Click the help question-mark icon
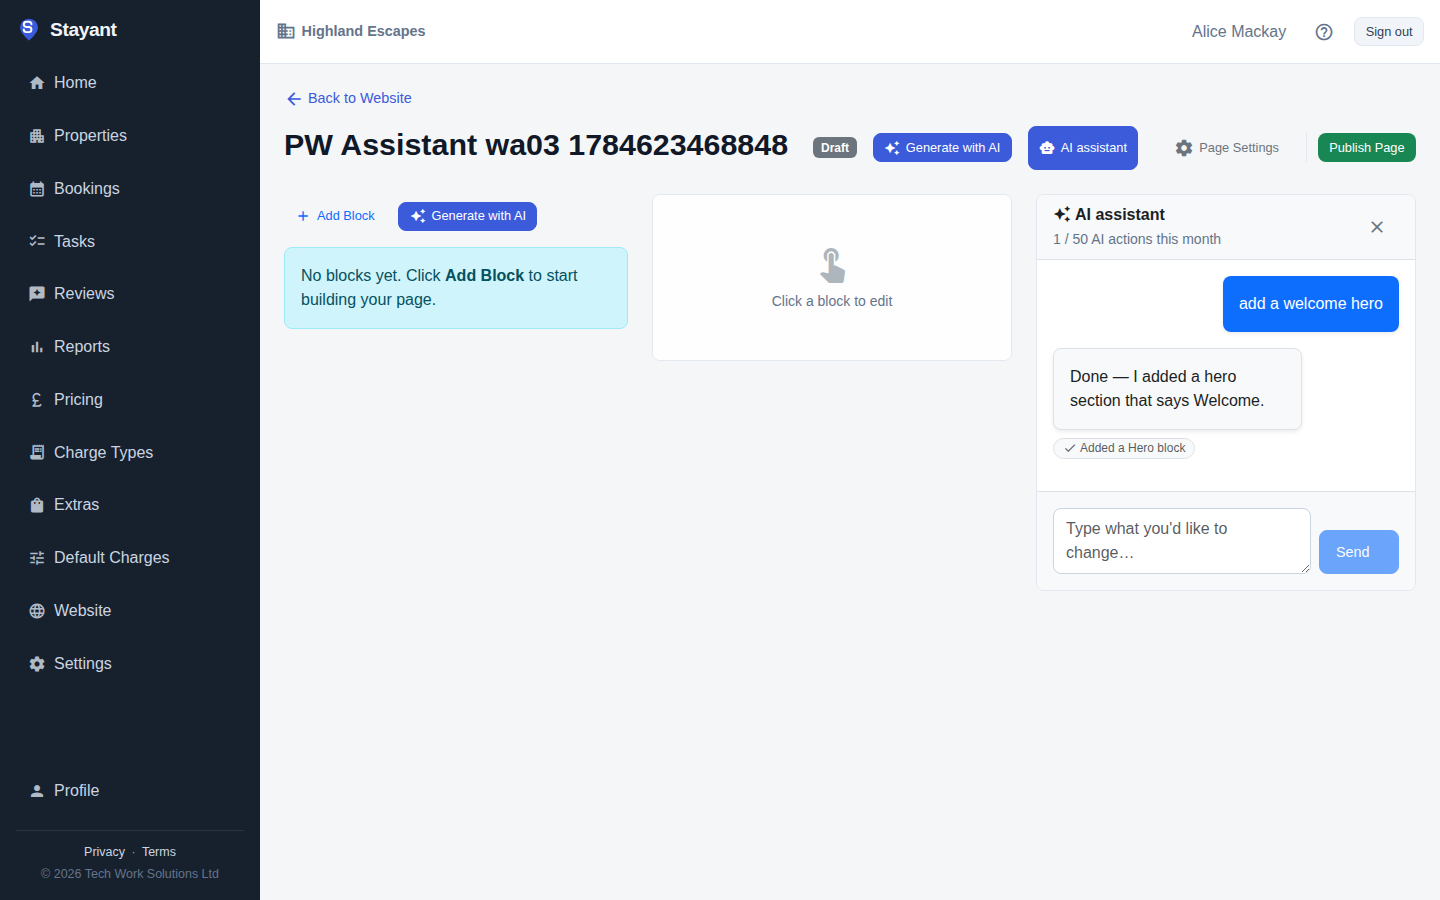 pyautogui.click(x=1324, y=32)
